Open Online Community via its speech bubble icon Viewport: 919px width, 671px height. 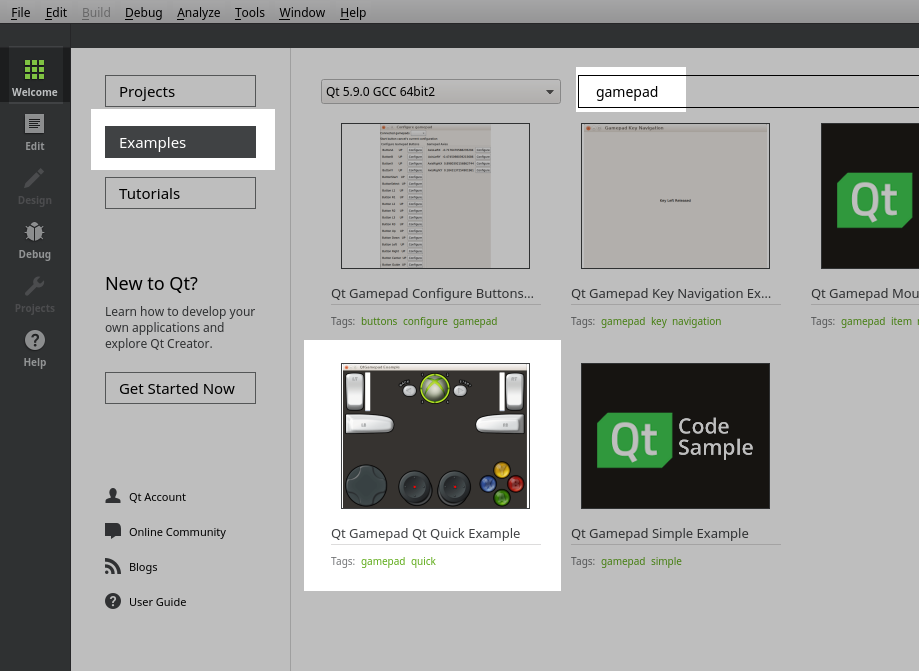pos(113,531)
